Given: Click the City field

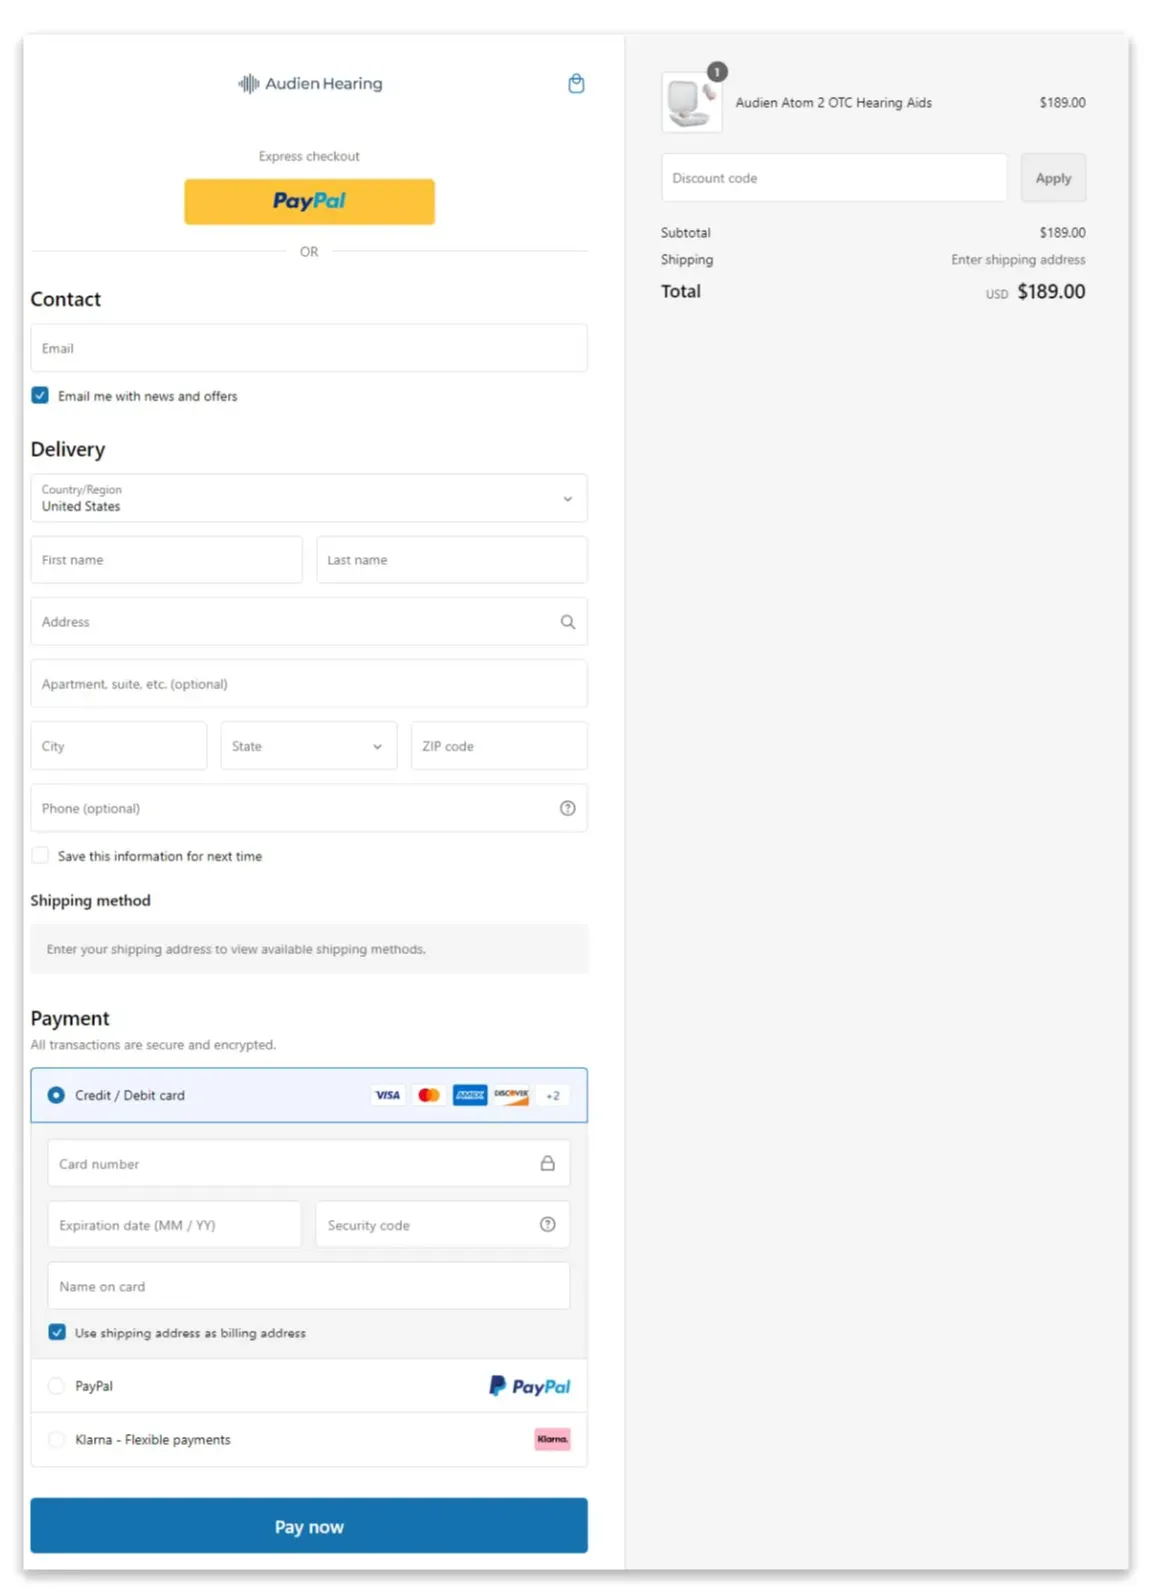Looking at the screenshot, I should click(119, 746).
